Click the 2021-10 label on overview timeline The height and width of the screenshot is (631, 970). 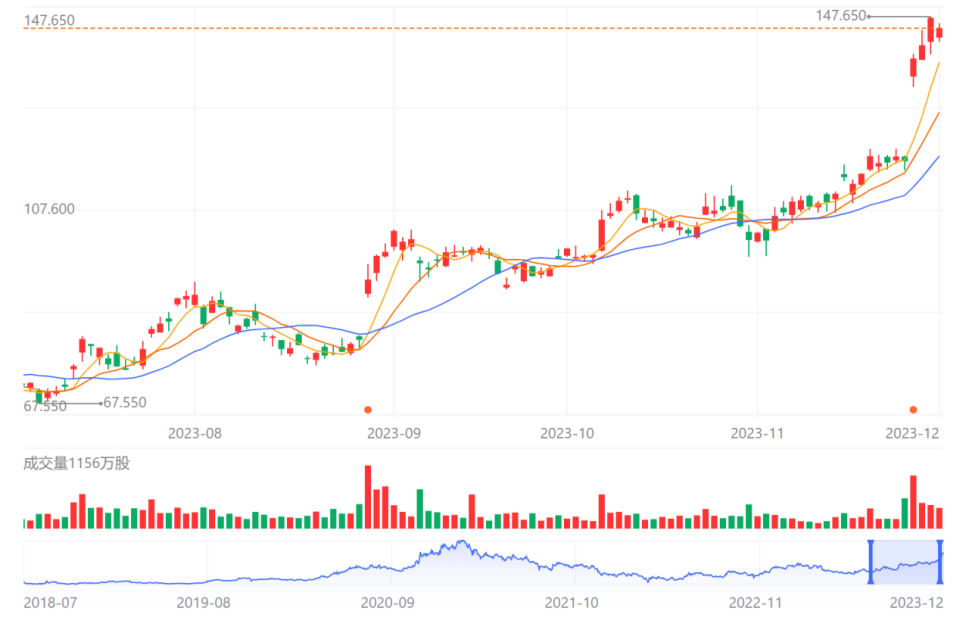572,603
